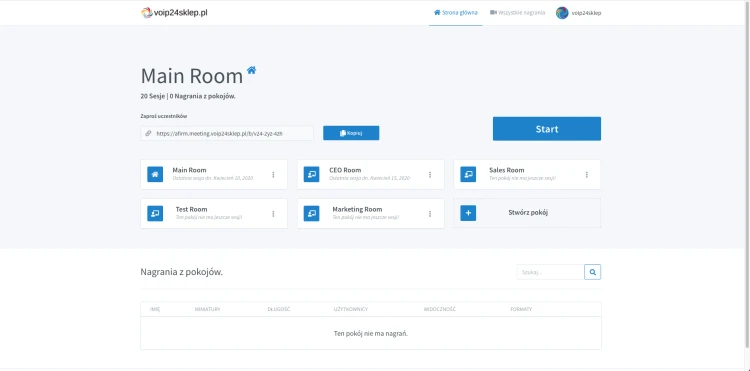The image size is (750, 371).
Task: Copy the invite link with Kopiuj
Action: (351, 133)
